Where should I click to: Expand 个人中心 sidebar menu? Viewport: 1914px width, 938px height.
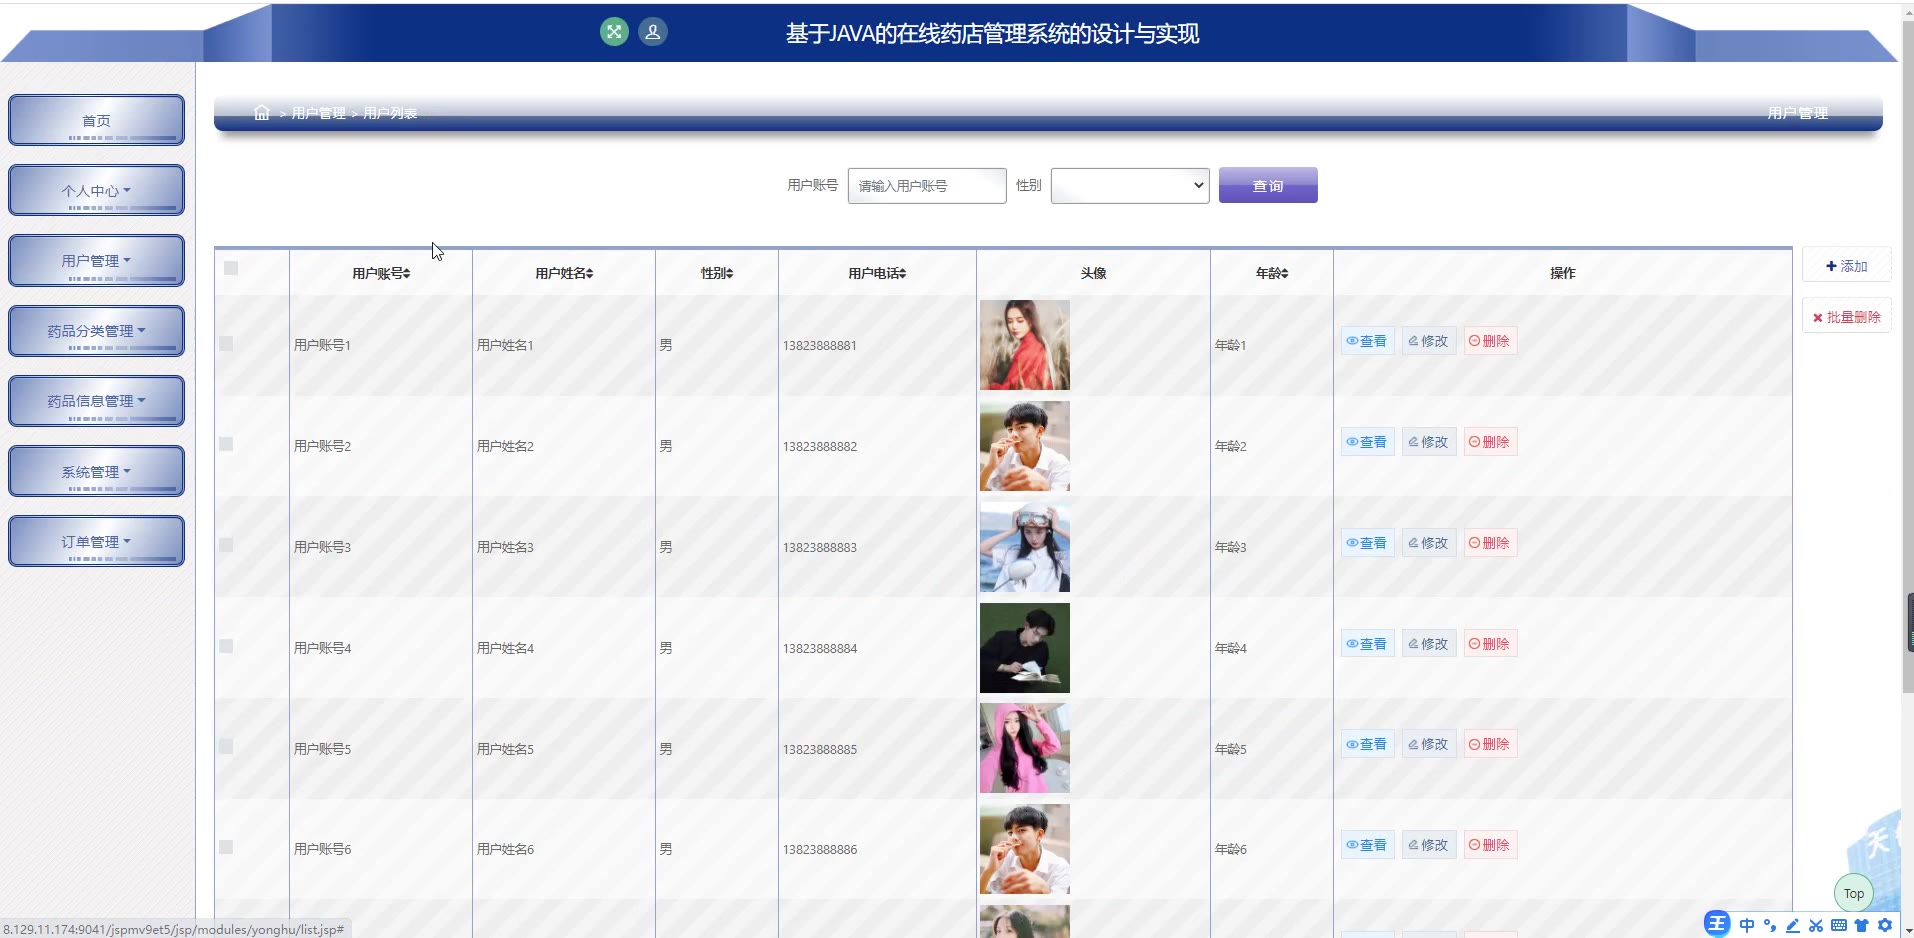tap(96, 190)
